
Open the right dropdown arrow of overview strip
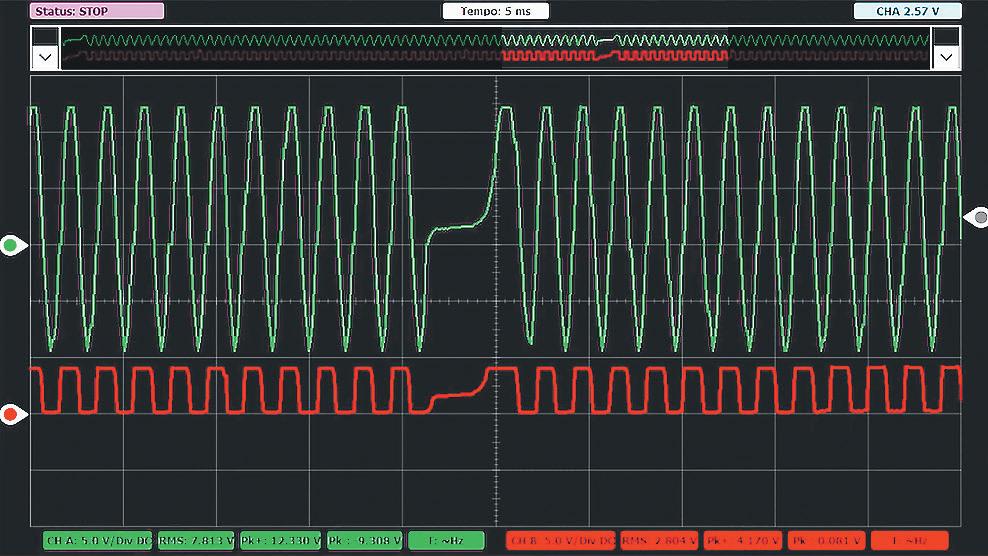(x=946, y=57)
